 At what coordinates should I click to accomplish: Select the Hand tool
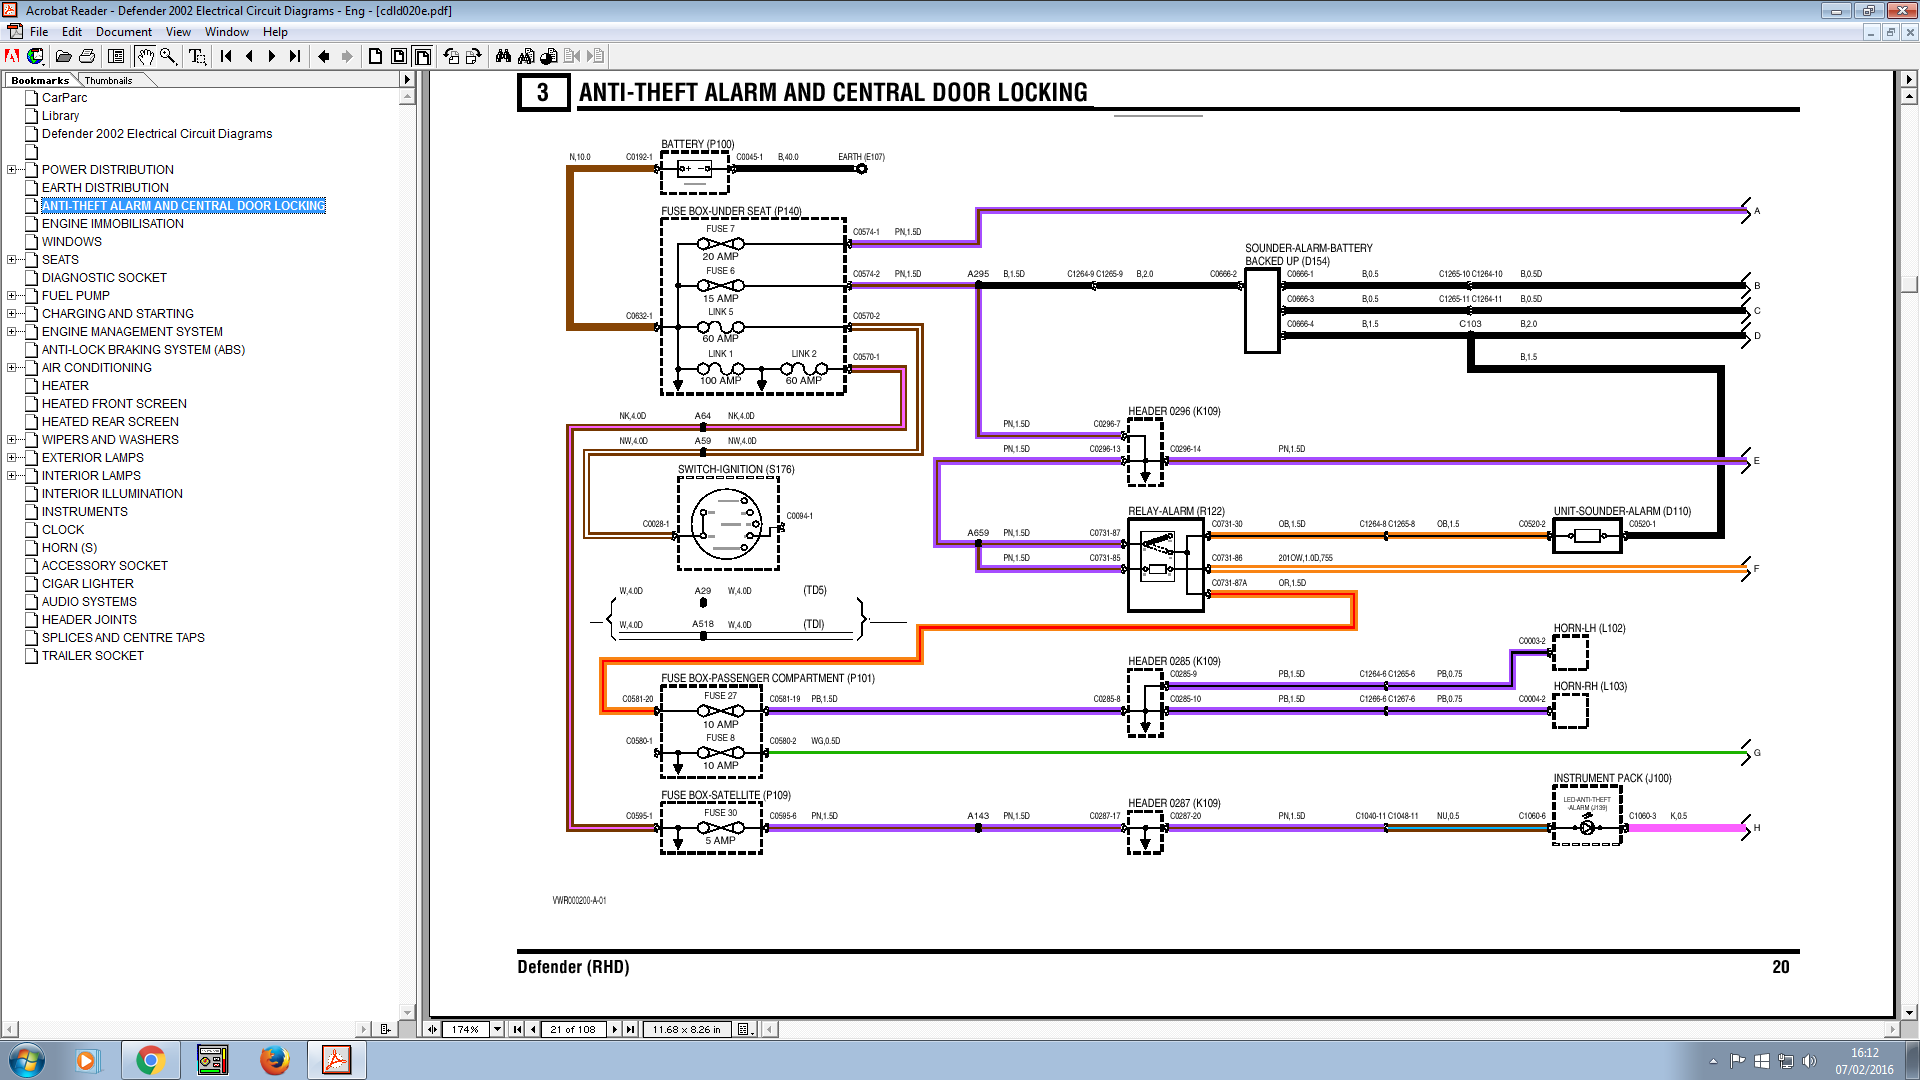pos(145,56)
